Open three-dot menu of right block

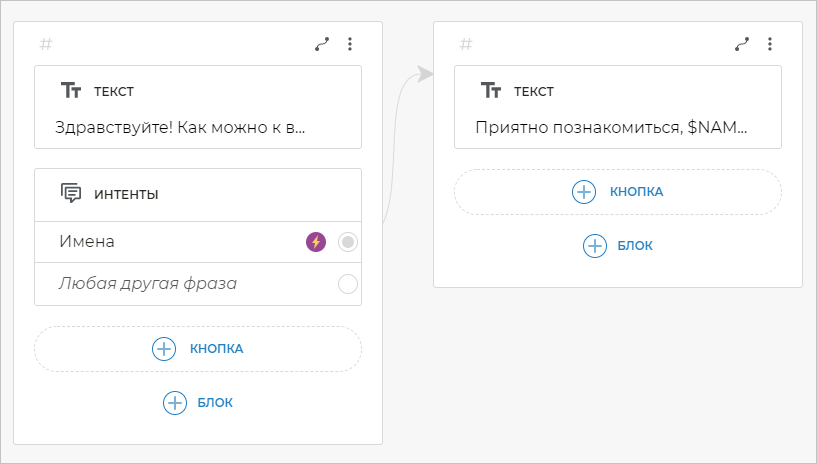(770, 44)
